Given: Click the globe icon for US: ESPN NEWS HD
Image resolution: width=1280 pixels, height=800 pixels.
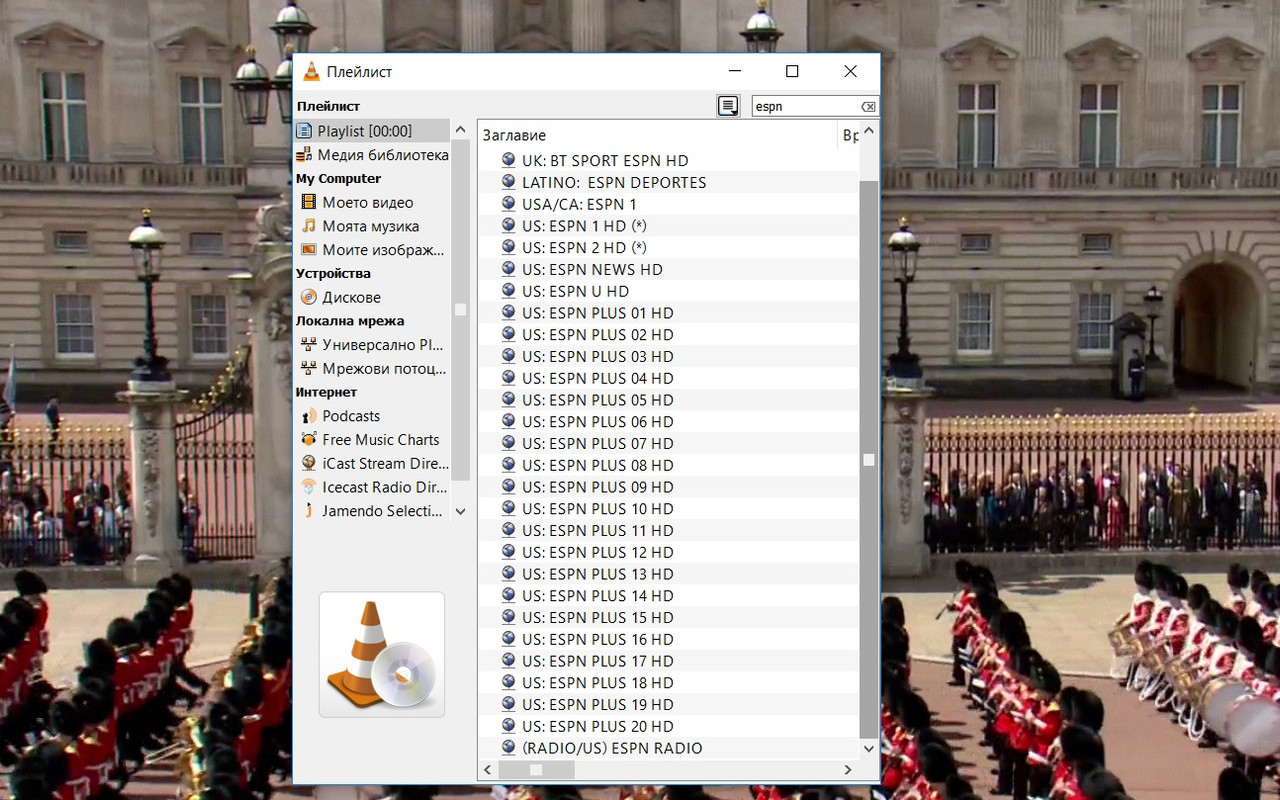Looking at the screenshot, I should point(508,269).
